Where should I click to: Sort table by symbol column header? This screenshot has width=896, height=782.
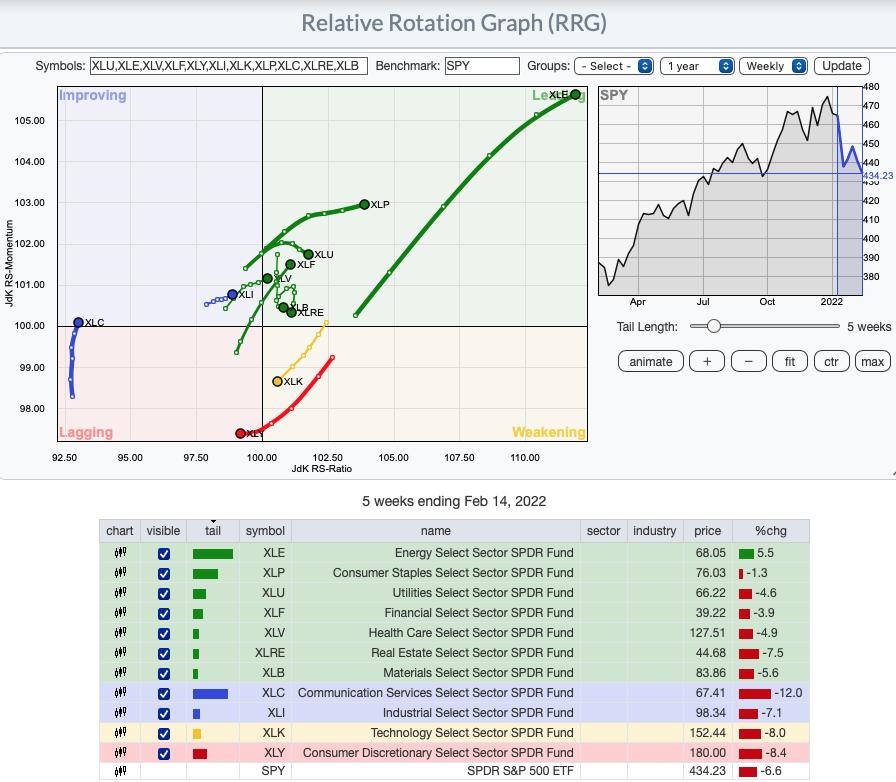pos(265,531)
